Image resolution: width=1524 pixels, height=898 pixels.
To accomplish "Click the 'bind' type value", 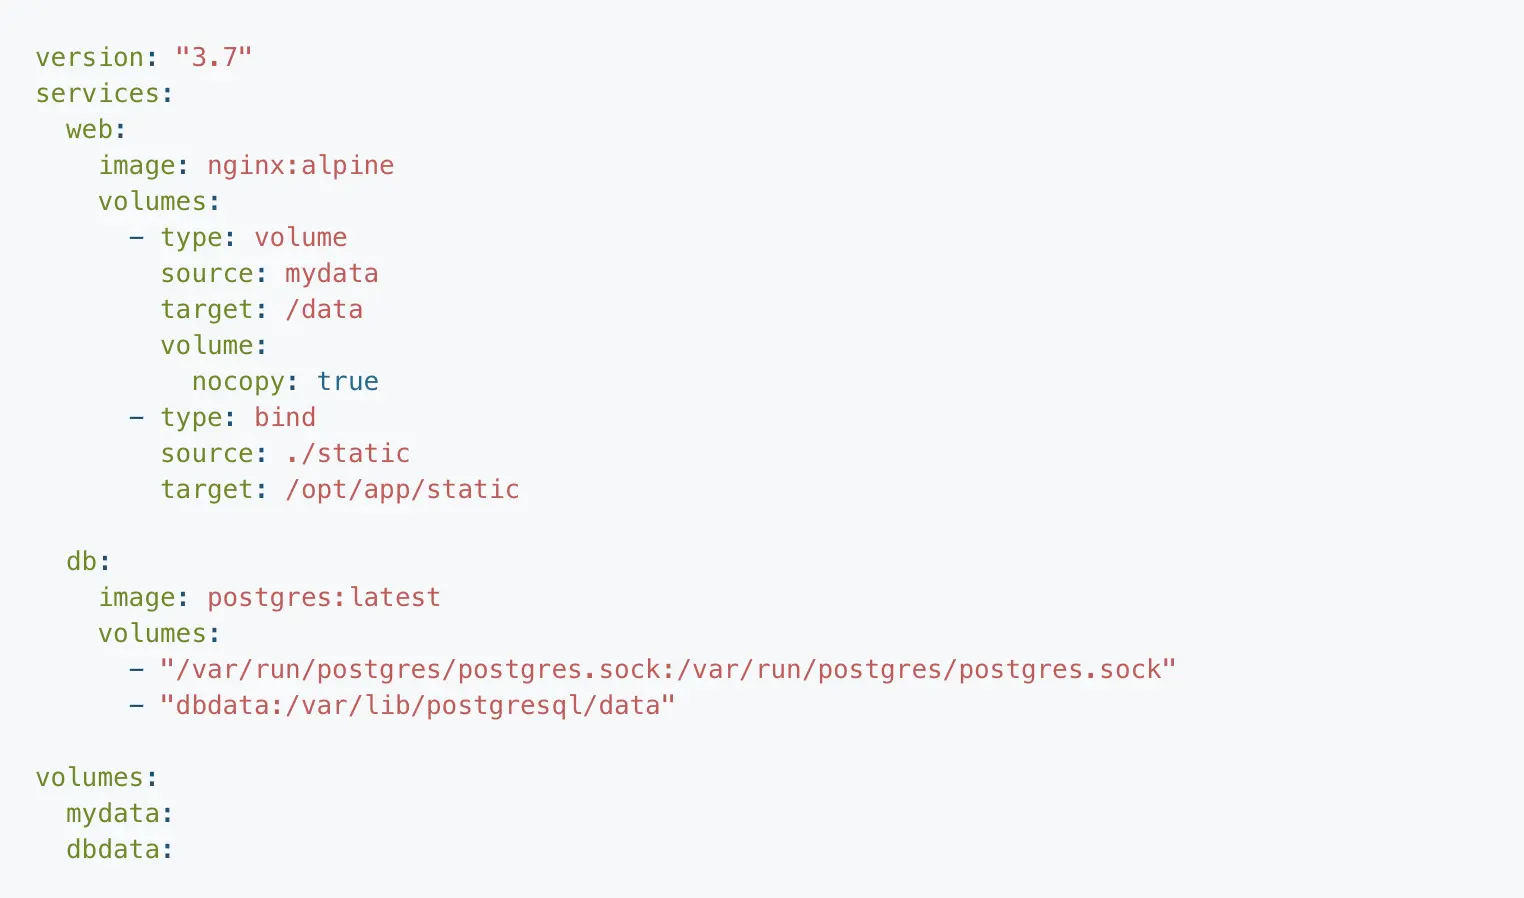I will tap(285, 417).
